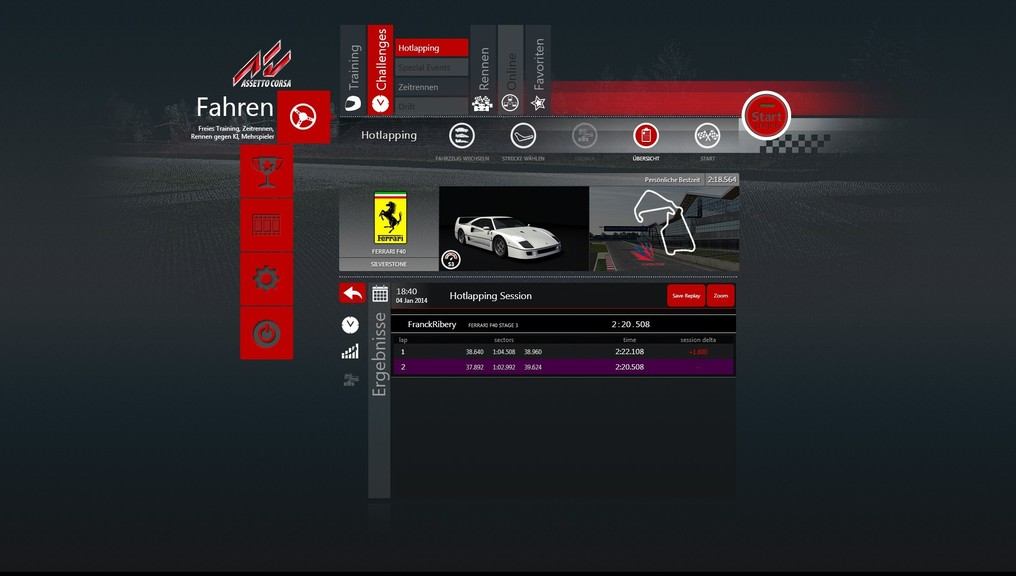Click the session time 18:40
The height and width of the screenshot is (576, 1016).
click(406, 292)
